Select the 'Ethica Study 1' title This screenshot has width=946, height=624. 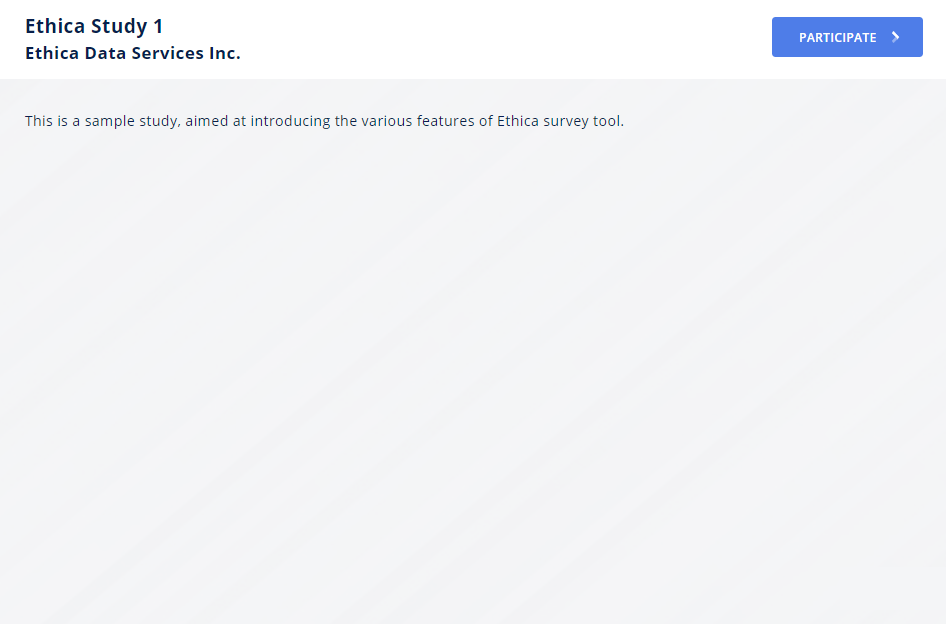coord(94,27)
